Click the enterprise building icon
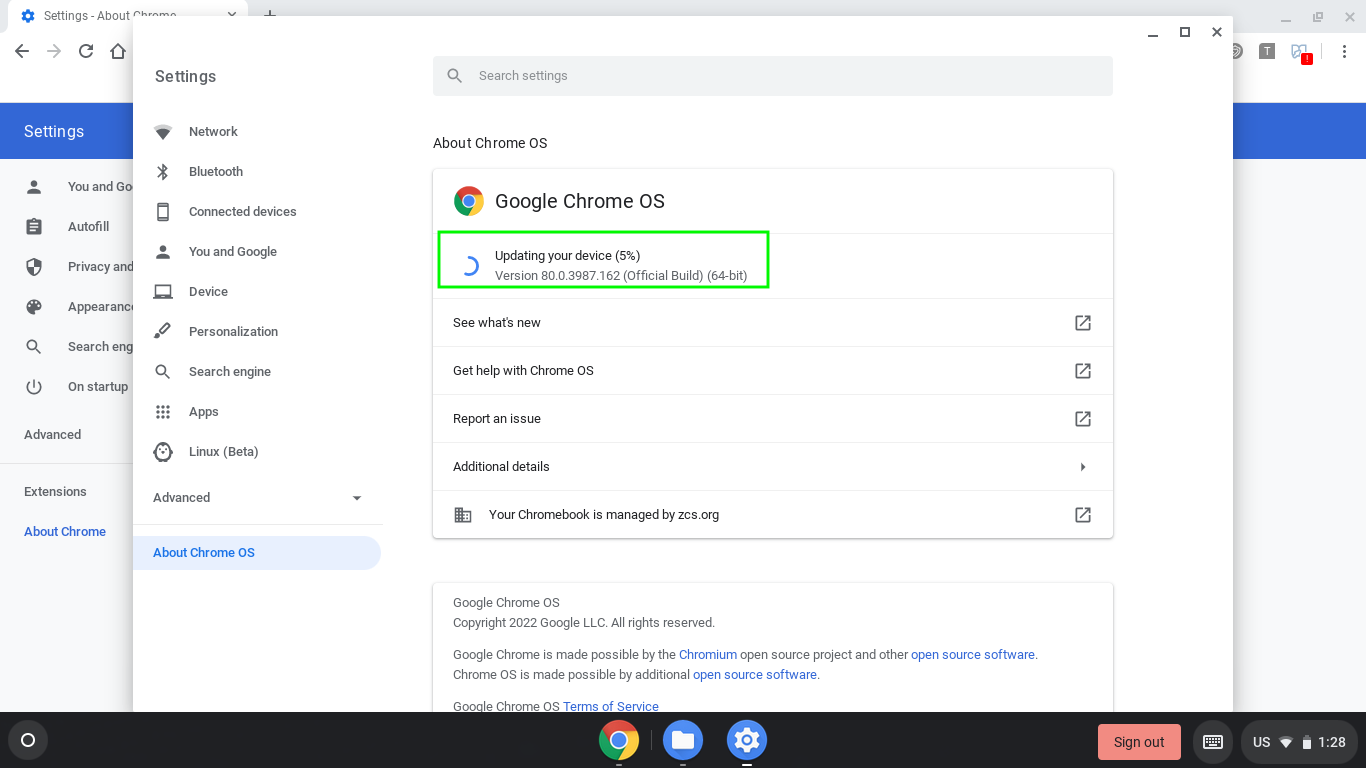This screenshot has height=768, width=1366. coord(463,515)
